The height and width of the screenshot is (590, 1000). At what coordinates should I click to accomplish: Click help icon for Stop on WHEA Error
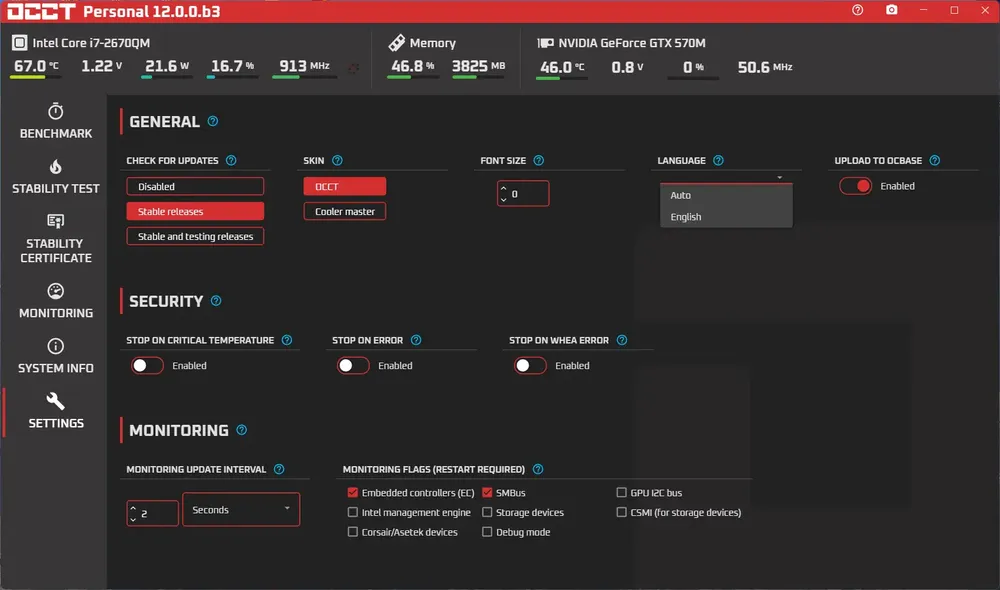click(x=622, y=340)
